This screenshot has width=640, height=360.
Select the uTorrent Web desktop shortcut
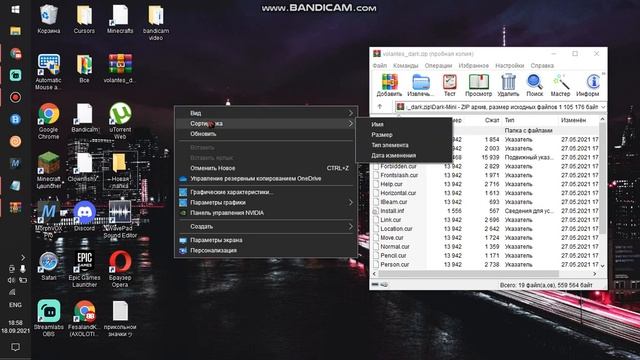pyautogui.click(x=120, y=121)
